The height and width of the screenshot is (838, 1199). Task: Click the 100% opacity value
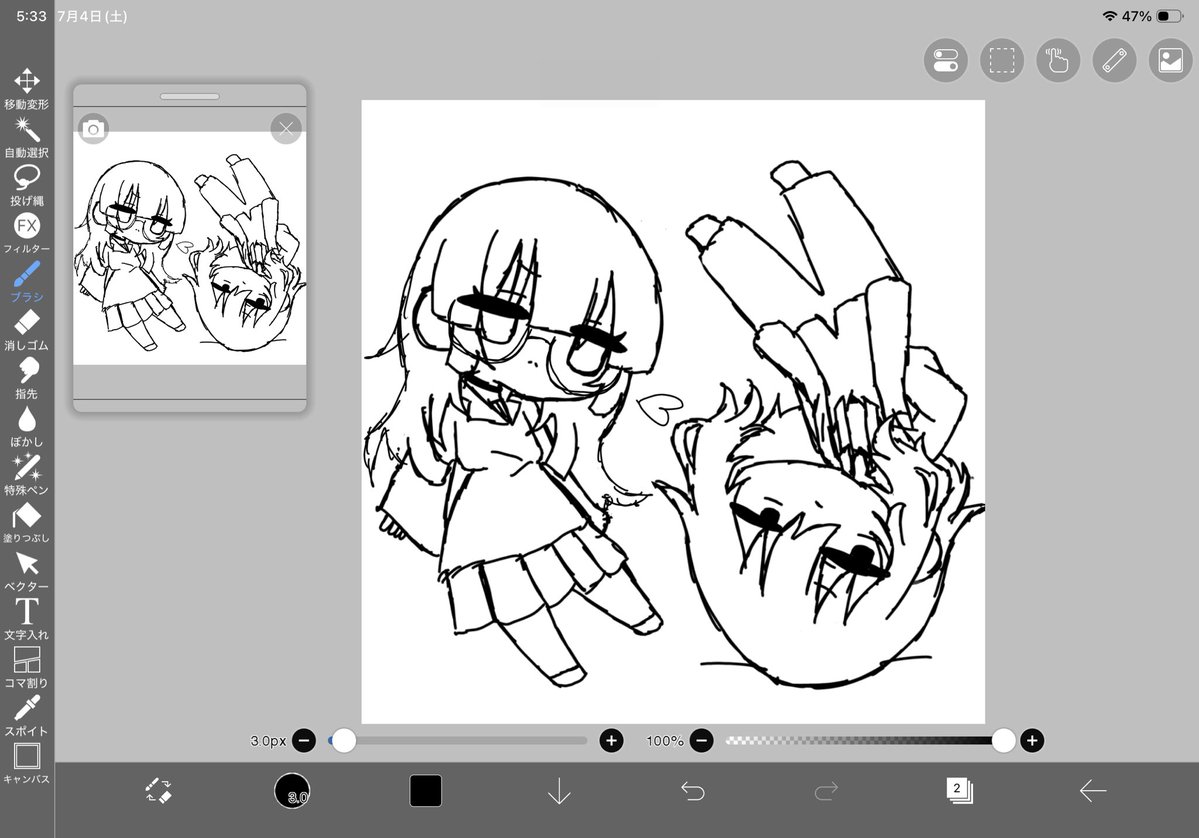pos(664,741)
